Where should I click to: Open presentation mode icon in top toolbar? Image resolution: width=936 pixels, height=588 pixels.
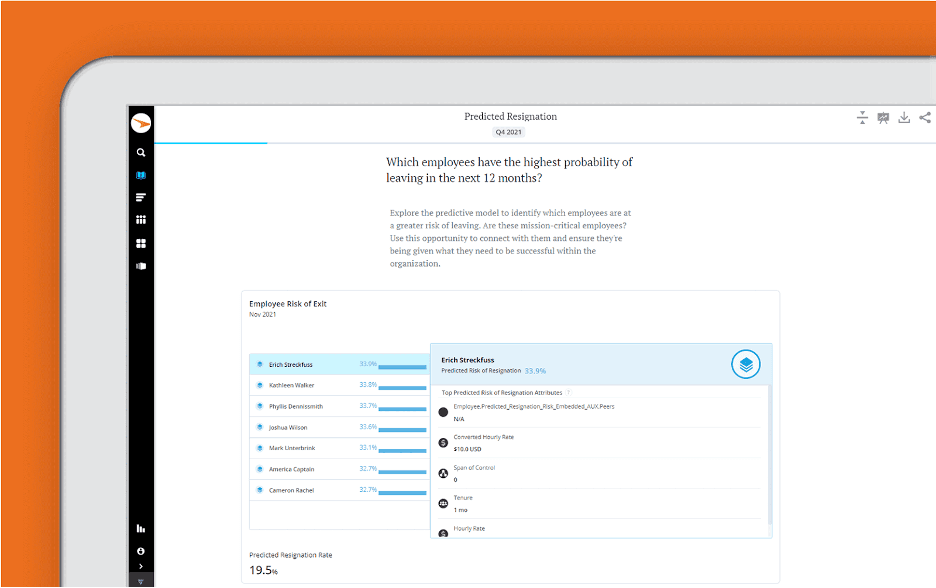pyautogui.click(x=883, y=118)
